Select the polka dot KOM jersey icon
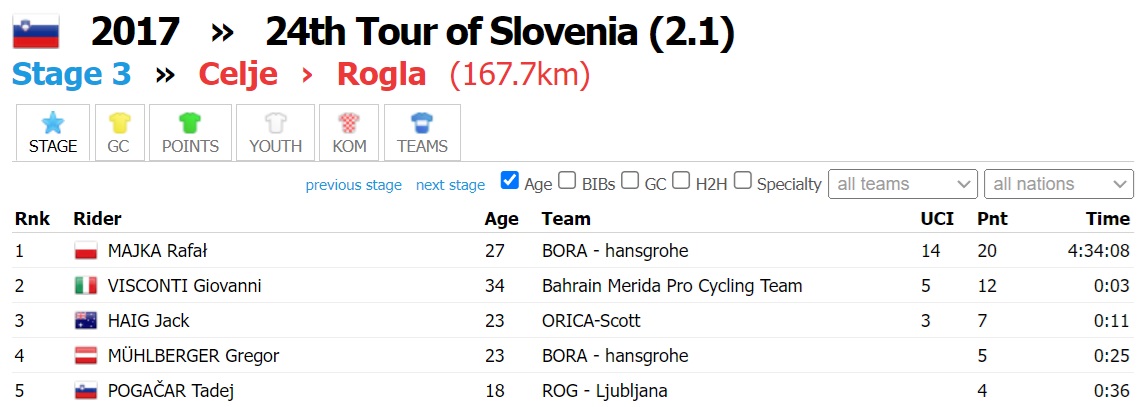Viewport: 1143px width, 407px height. pos(348,123)
